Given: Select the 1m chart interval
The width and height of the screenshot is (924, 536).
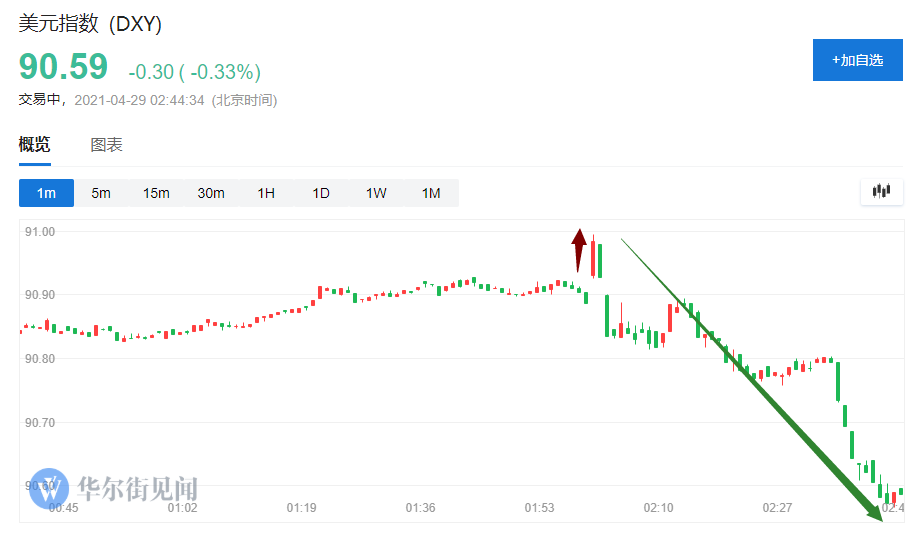Looking at the screenshot, I should (46, 193).
